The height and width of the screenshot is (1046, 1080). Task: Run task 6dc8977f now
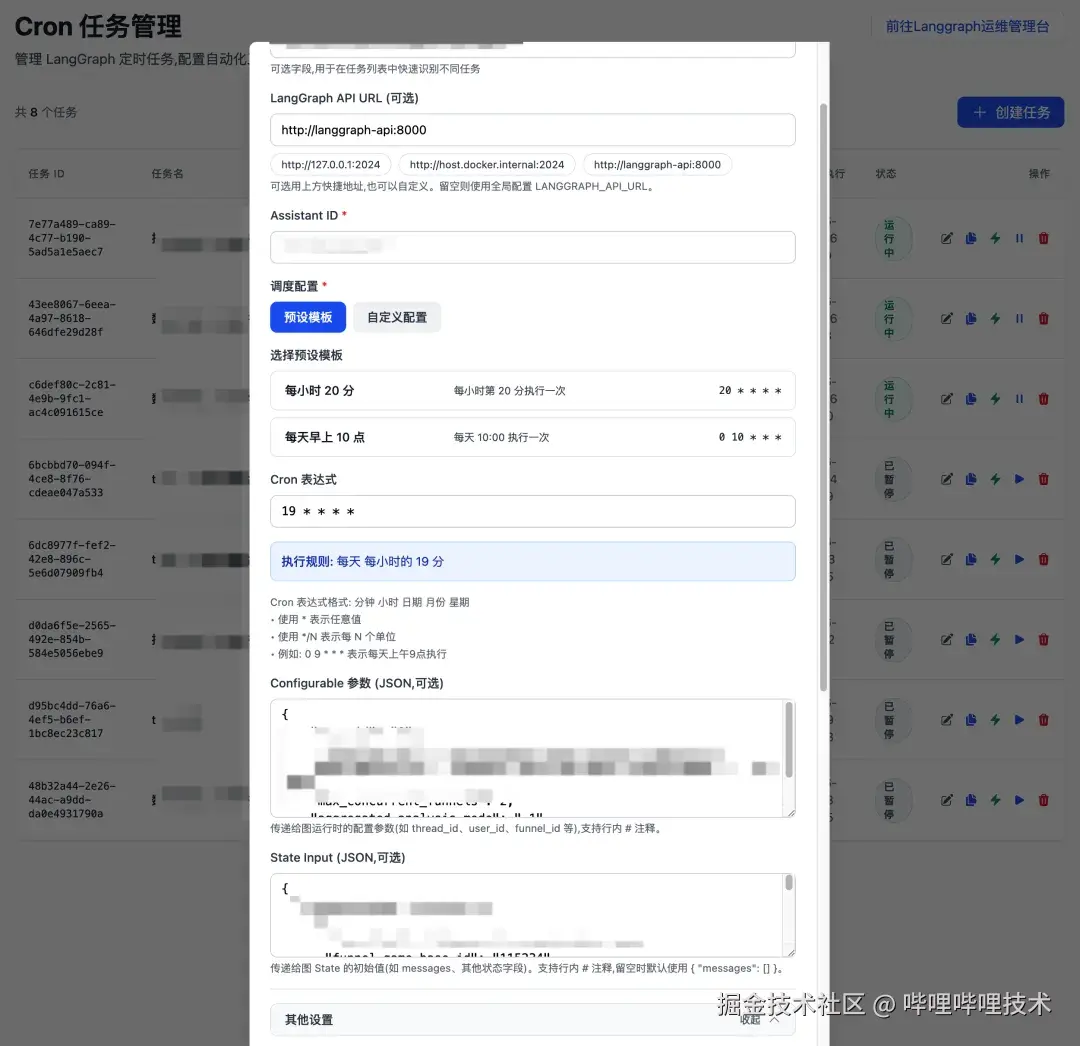(x=995, y=560)
